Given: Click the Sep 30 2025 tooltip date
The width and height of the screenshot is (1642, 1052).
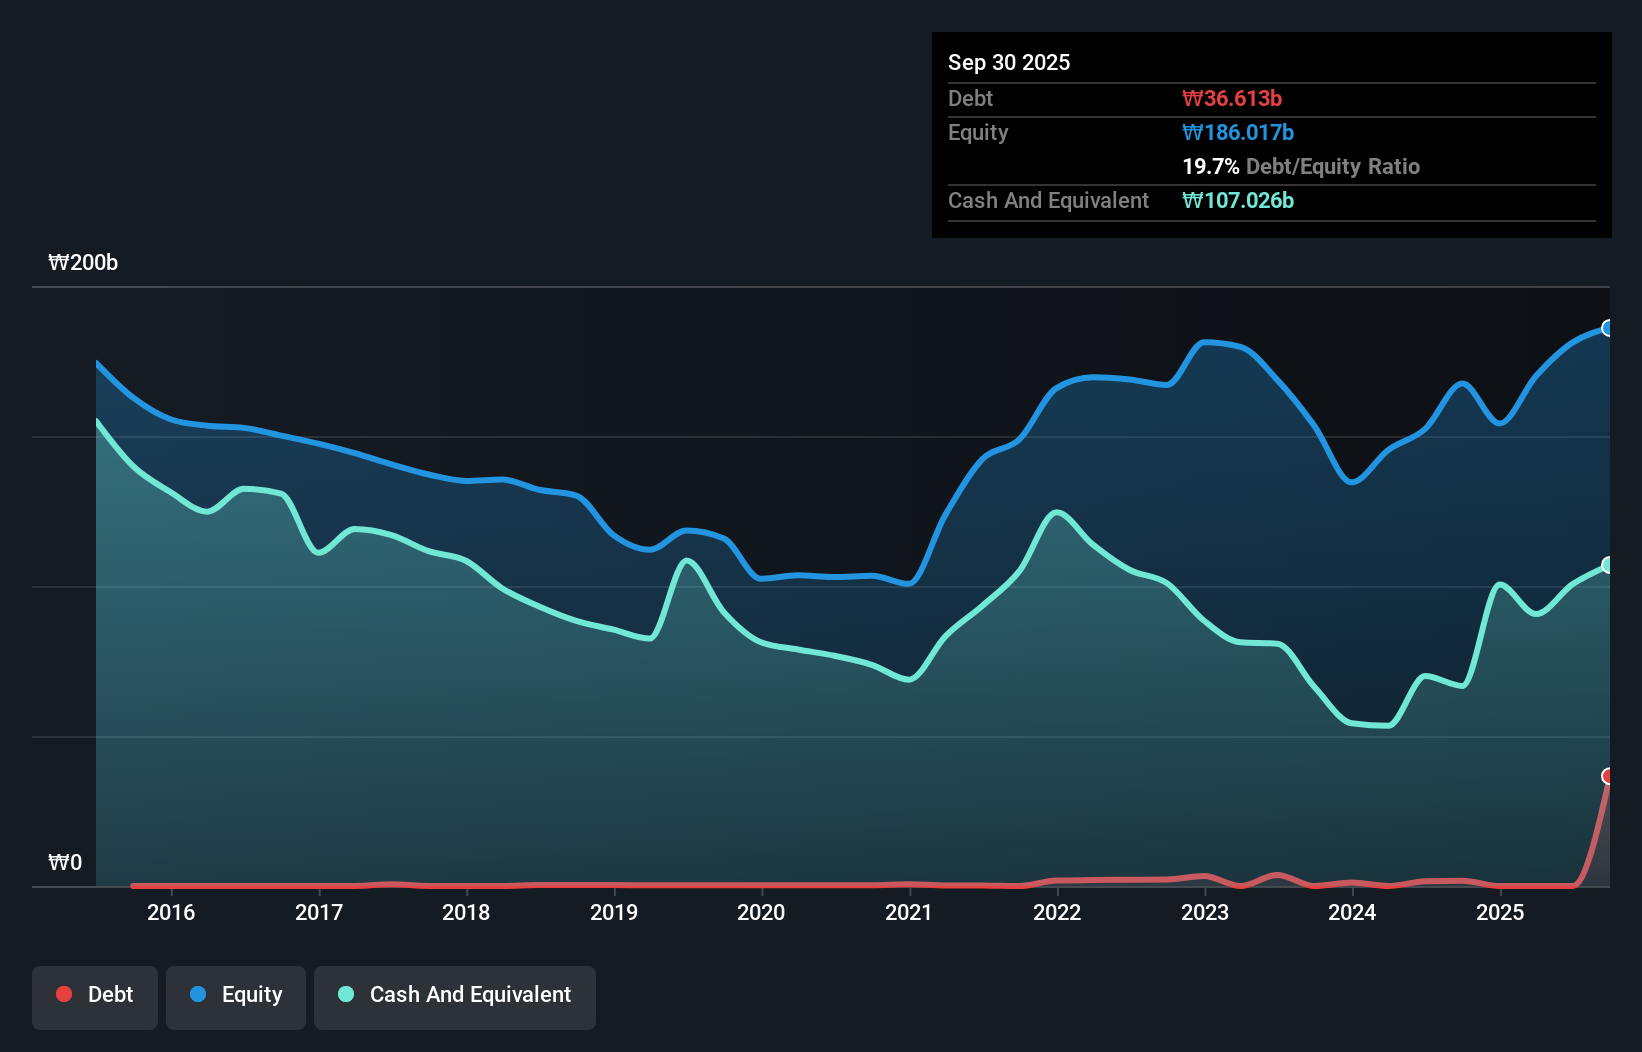Looking at the screenshot, I should [1009, 62].
